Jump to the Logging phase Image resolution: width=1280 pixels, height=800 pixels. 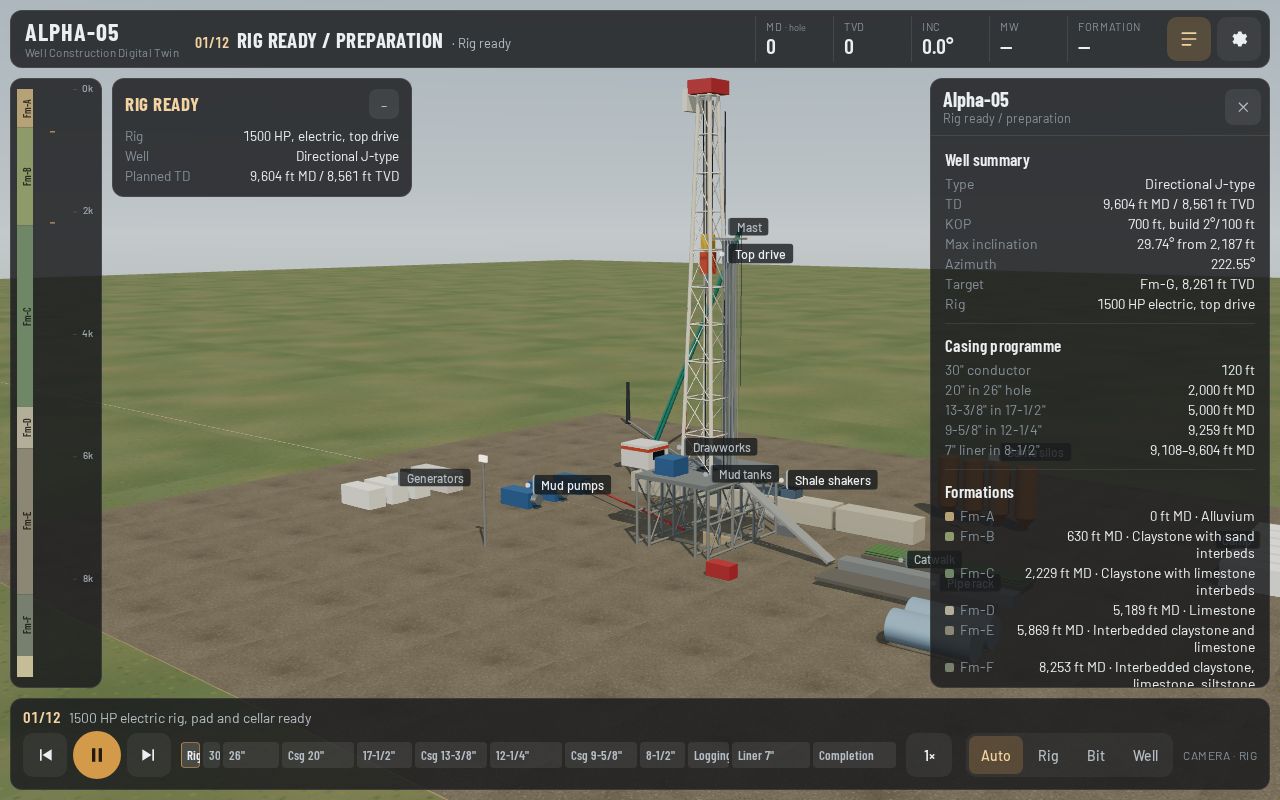point(710,755)
